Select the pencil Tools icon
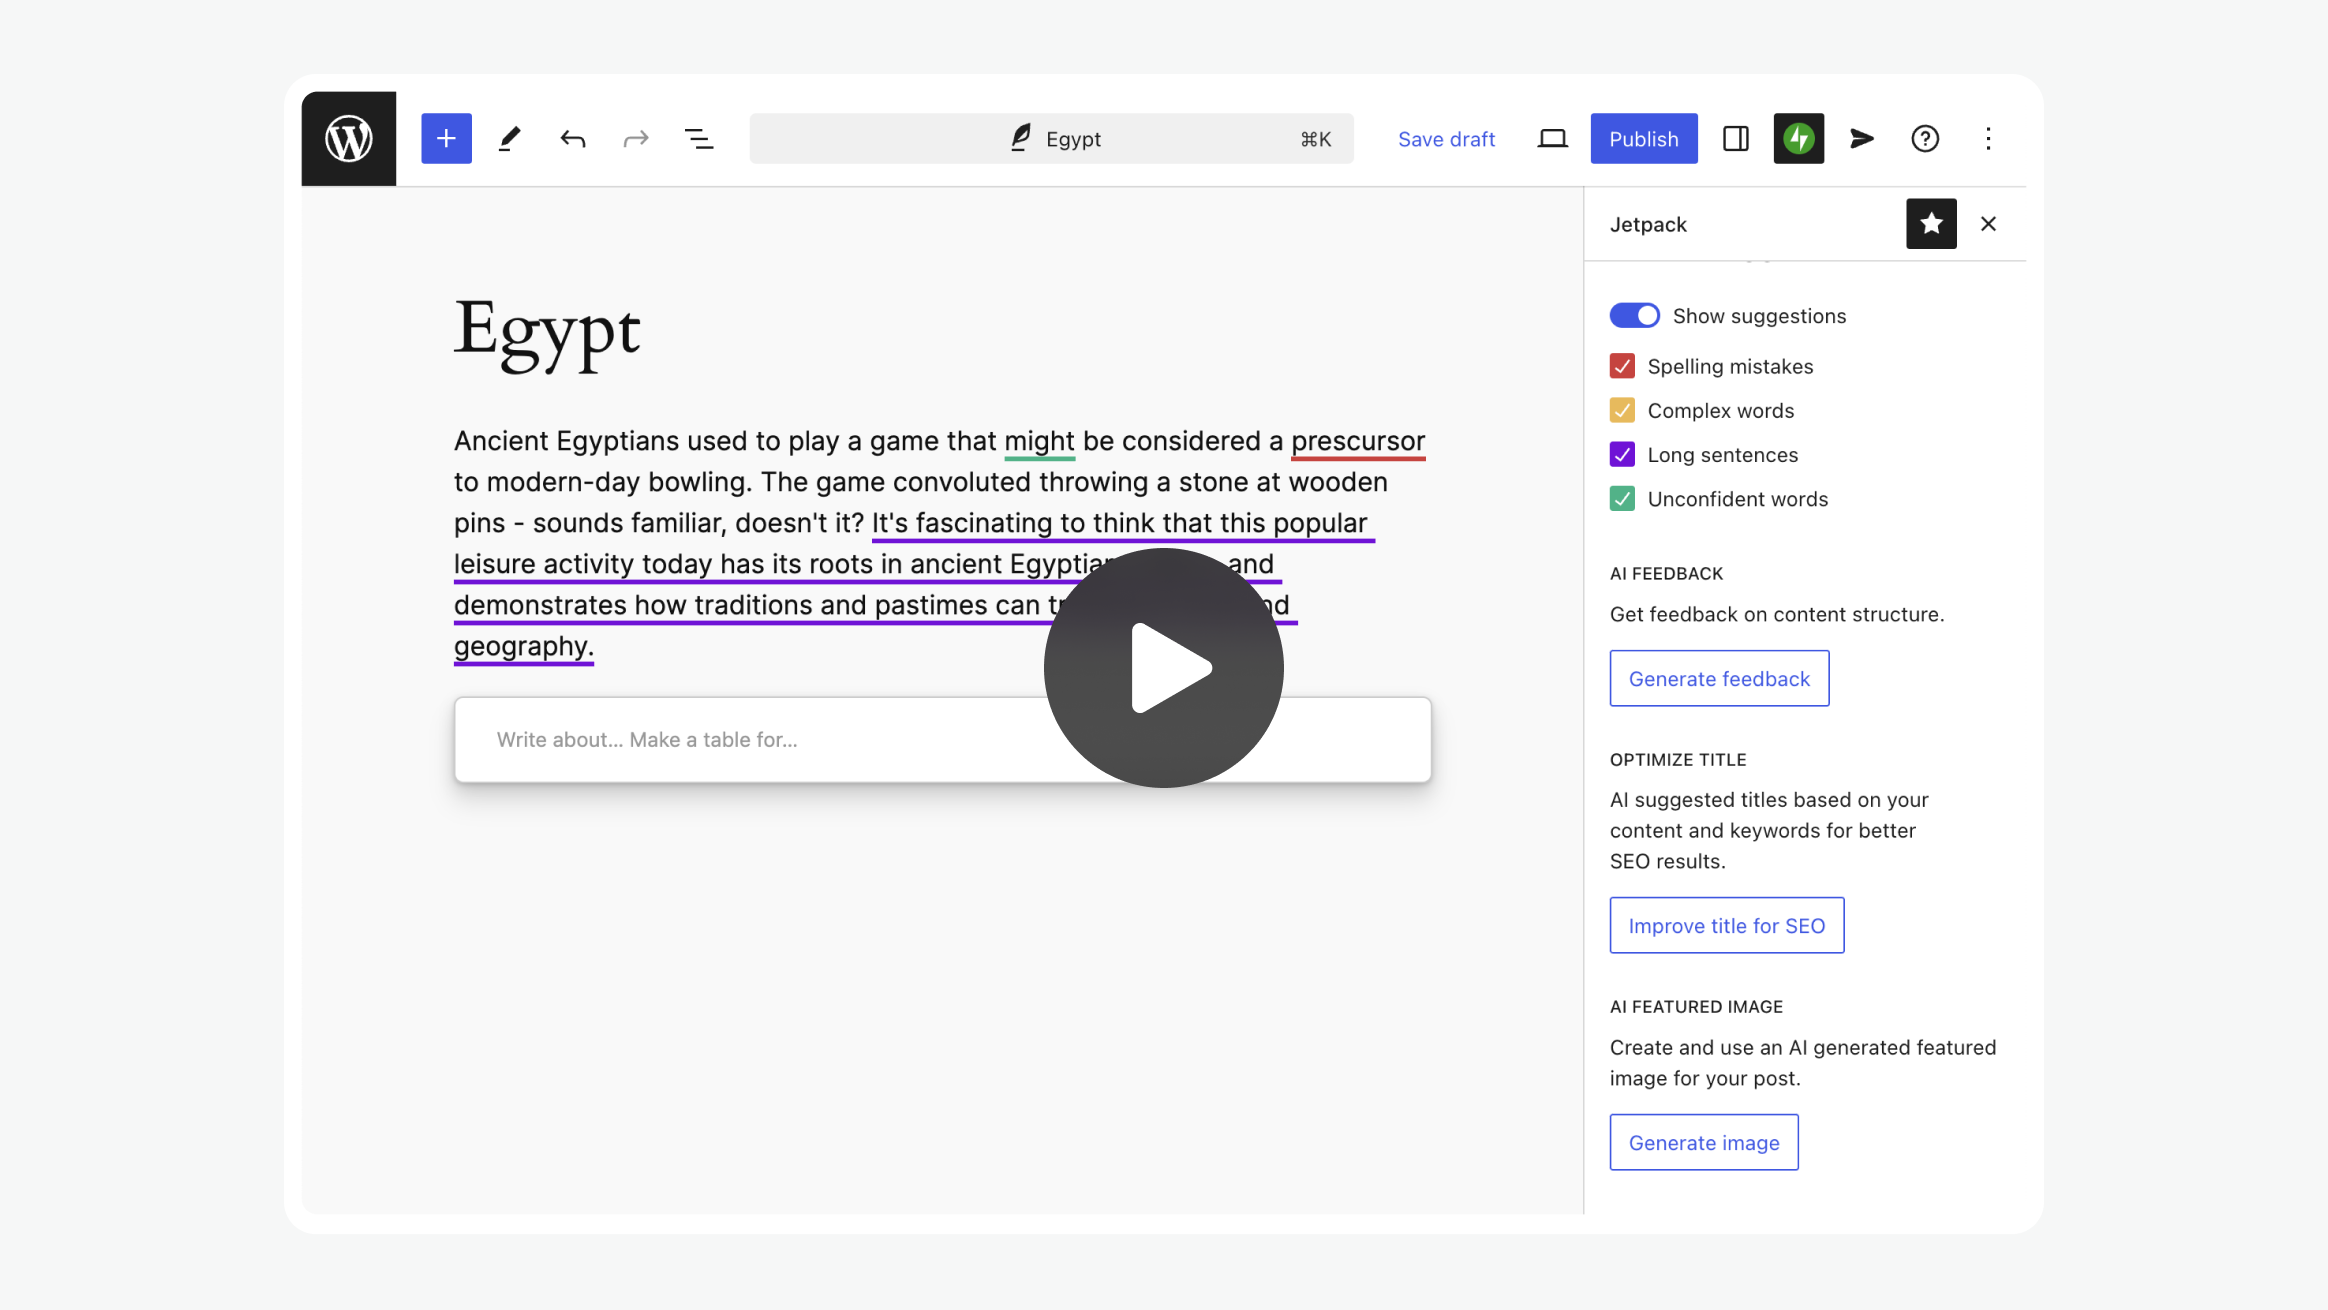The image size is (2328, 1310). coord(510,138)
